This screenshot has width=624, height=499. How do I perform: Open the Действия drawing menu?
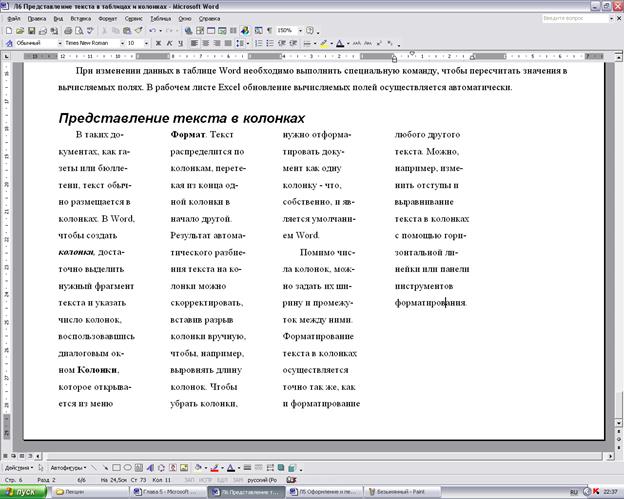(x=19, y=468)
